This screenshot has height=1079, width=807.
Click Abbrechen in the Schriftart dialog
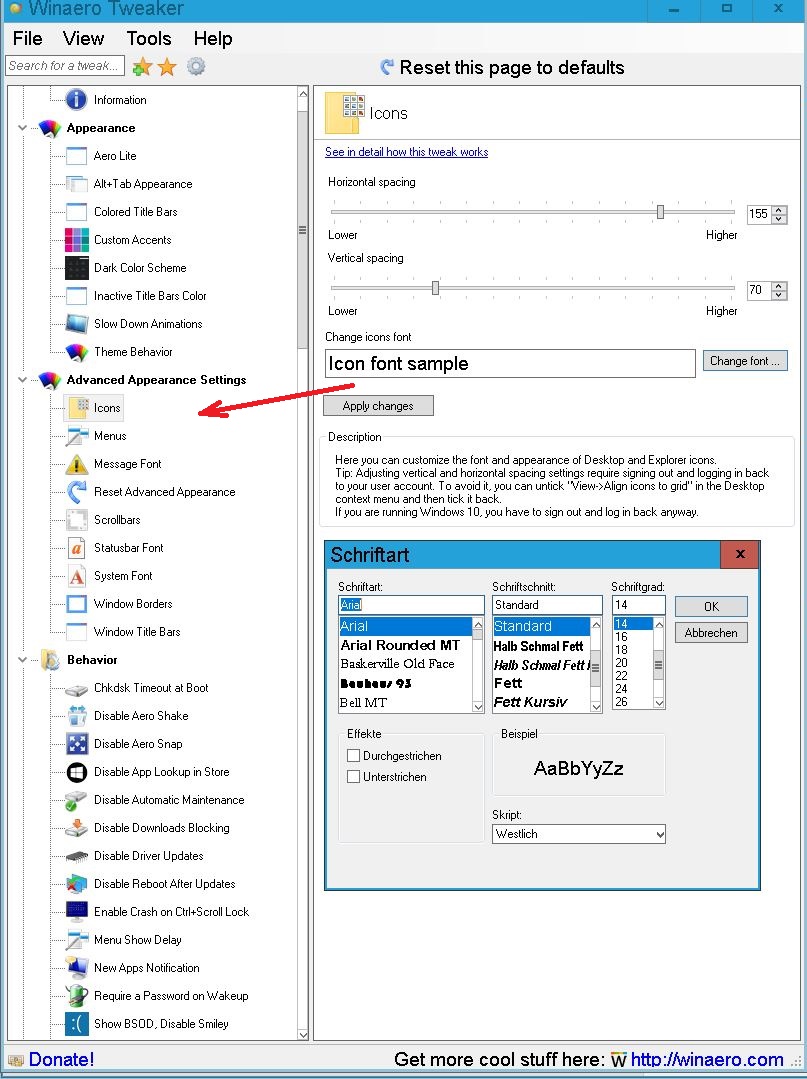tap(711, 632)
